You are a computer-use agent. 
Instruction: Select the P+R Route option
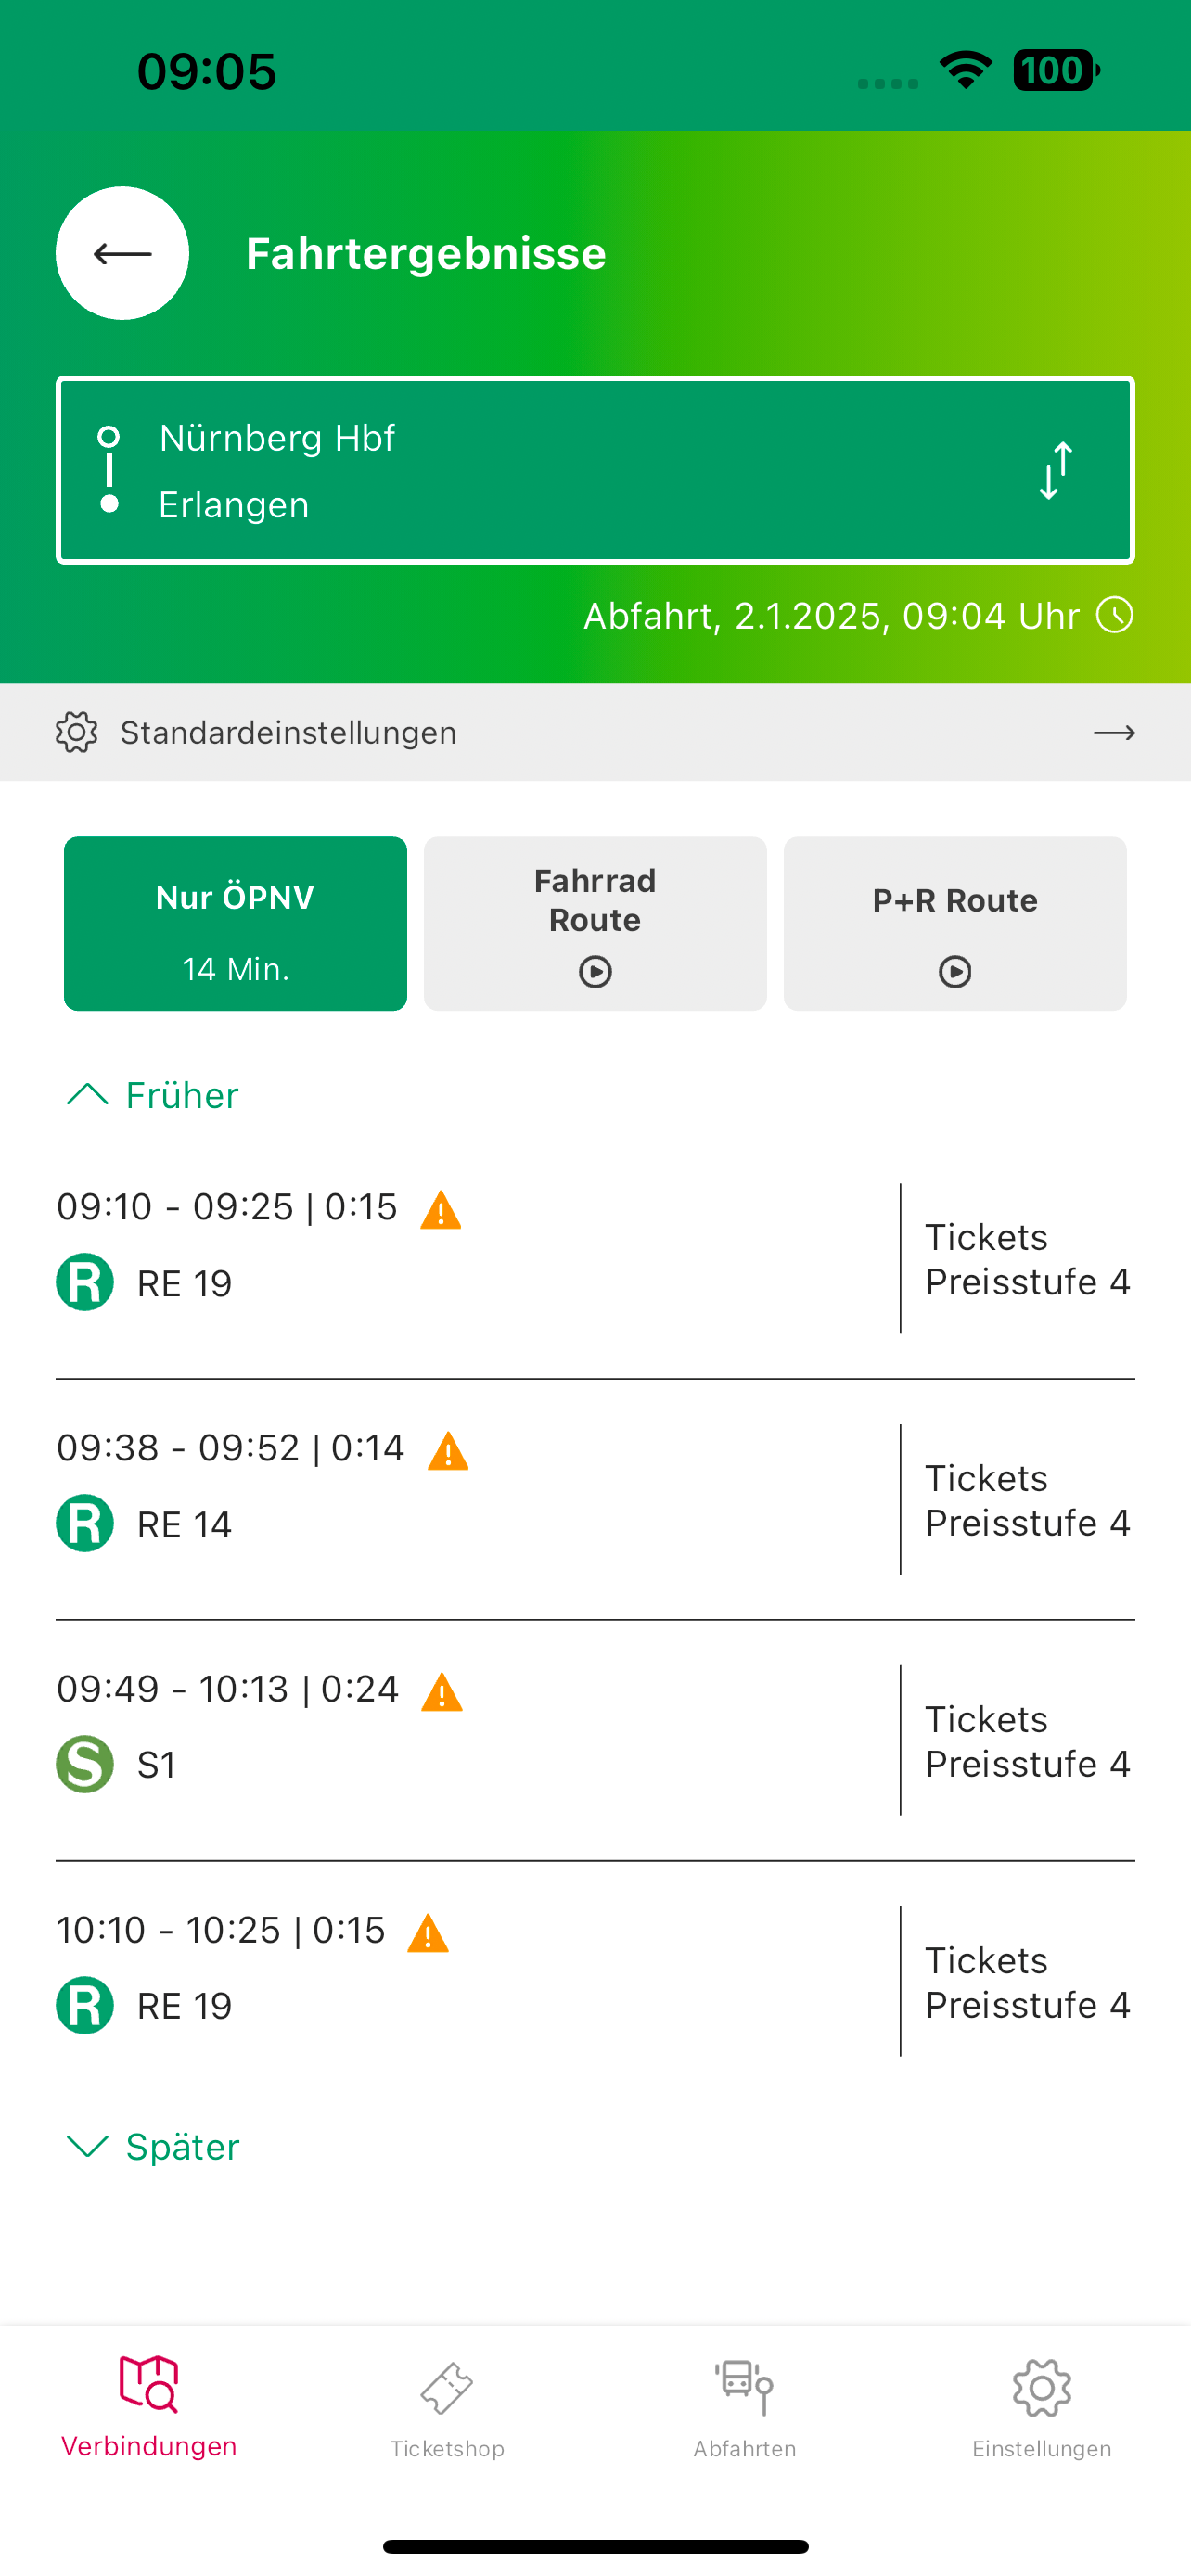pyautogui.click(x=955, y=924)
